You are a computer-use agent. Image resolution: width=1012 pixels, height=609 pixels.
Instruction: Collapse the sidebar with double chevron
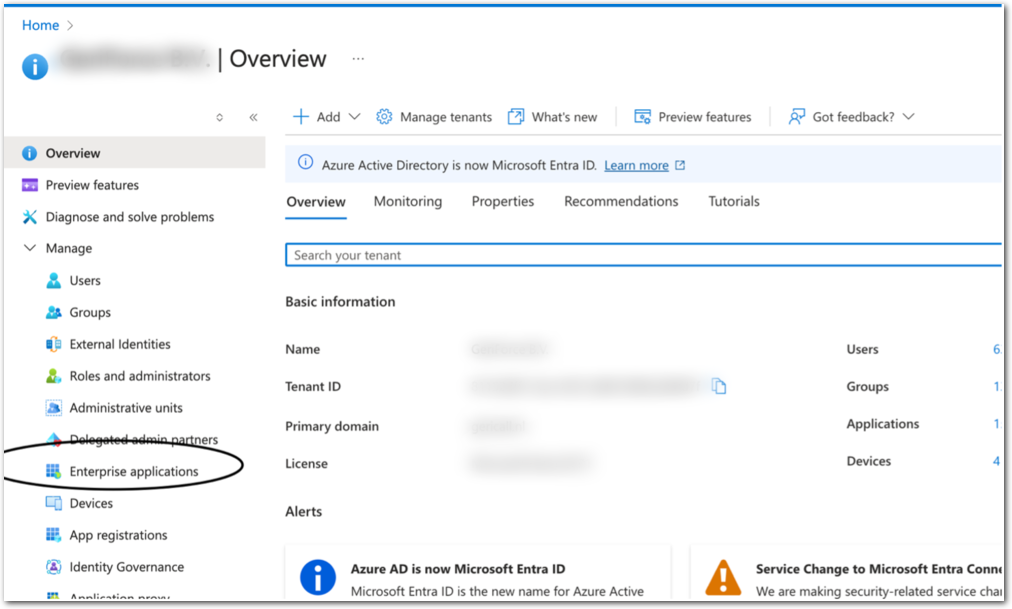click(253, 117)
